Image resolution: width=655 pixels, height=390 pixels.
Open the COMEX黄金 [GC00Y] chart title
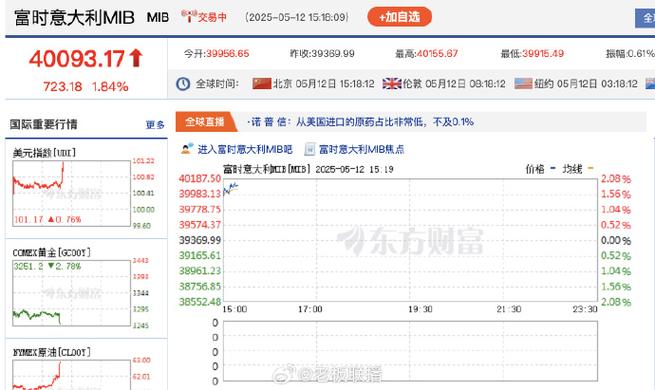click(x=51, y=253)
